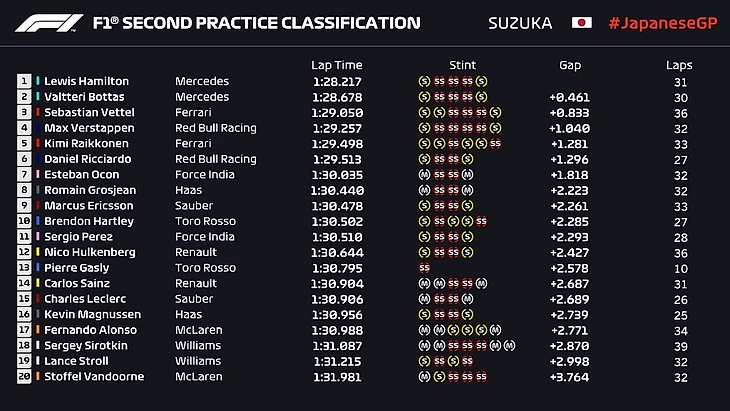Click last tyre icon in Sirotkin's stint

pyautogui.click(x=509, y=345)
